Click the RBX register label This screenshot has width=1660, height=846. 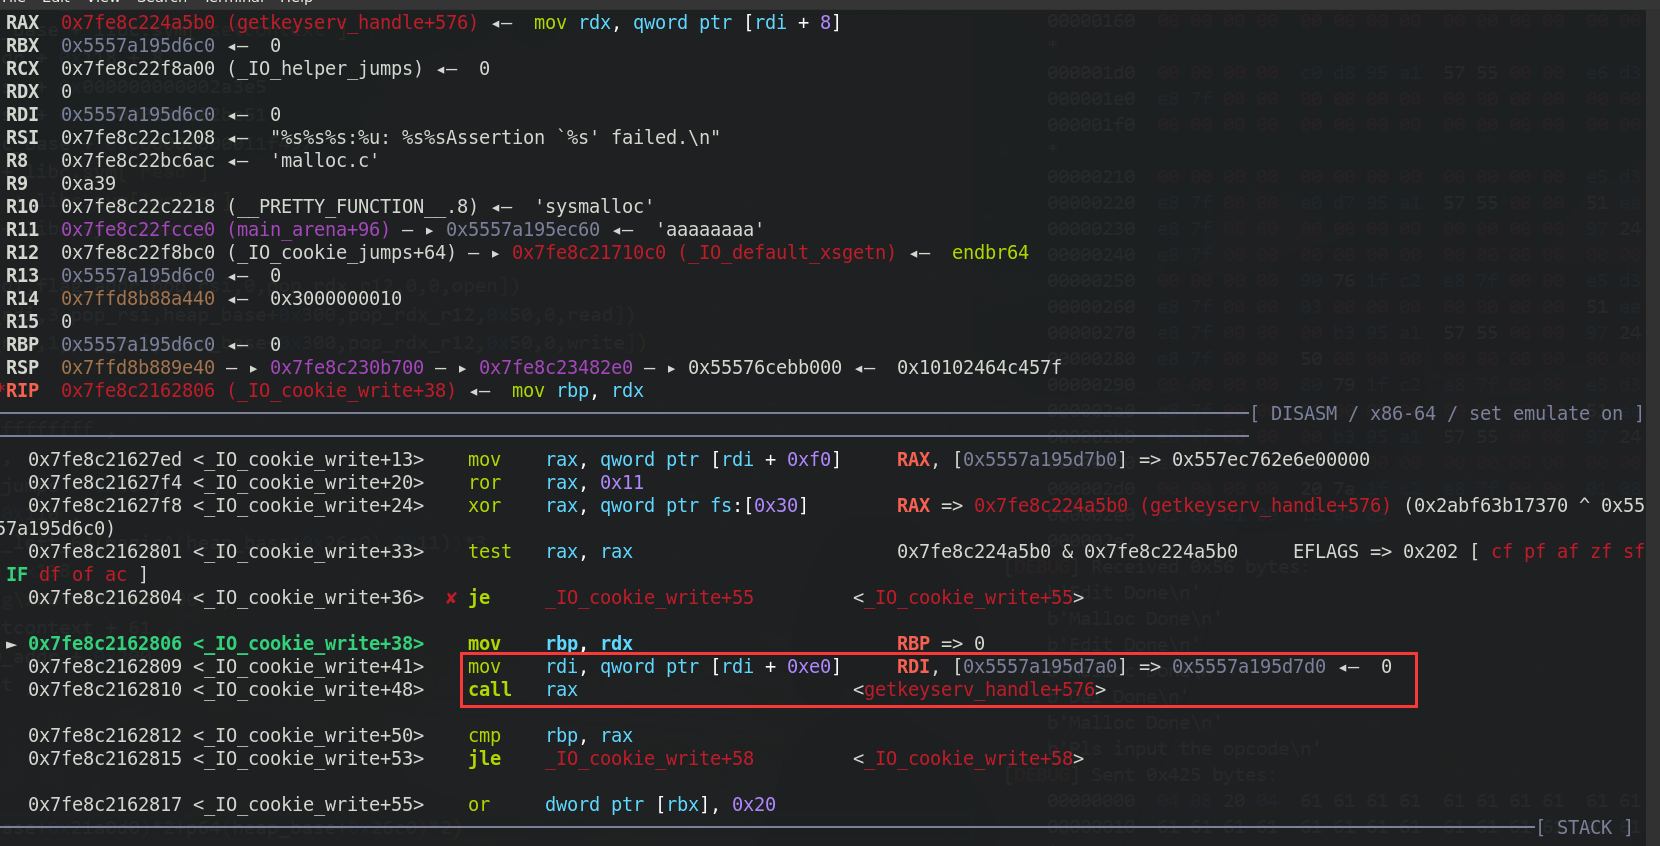tap(22, 45)
